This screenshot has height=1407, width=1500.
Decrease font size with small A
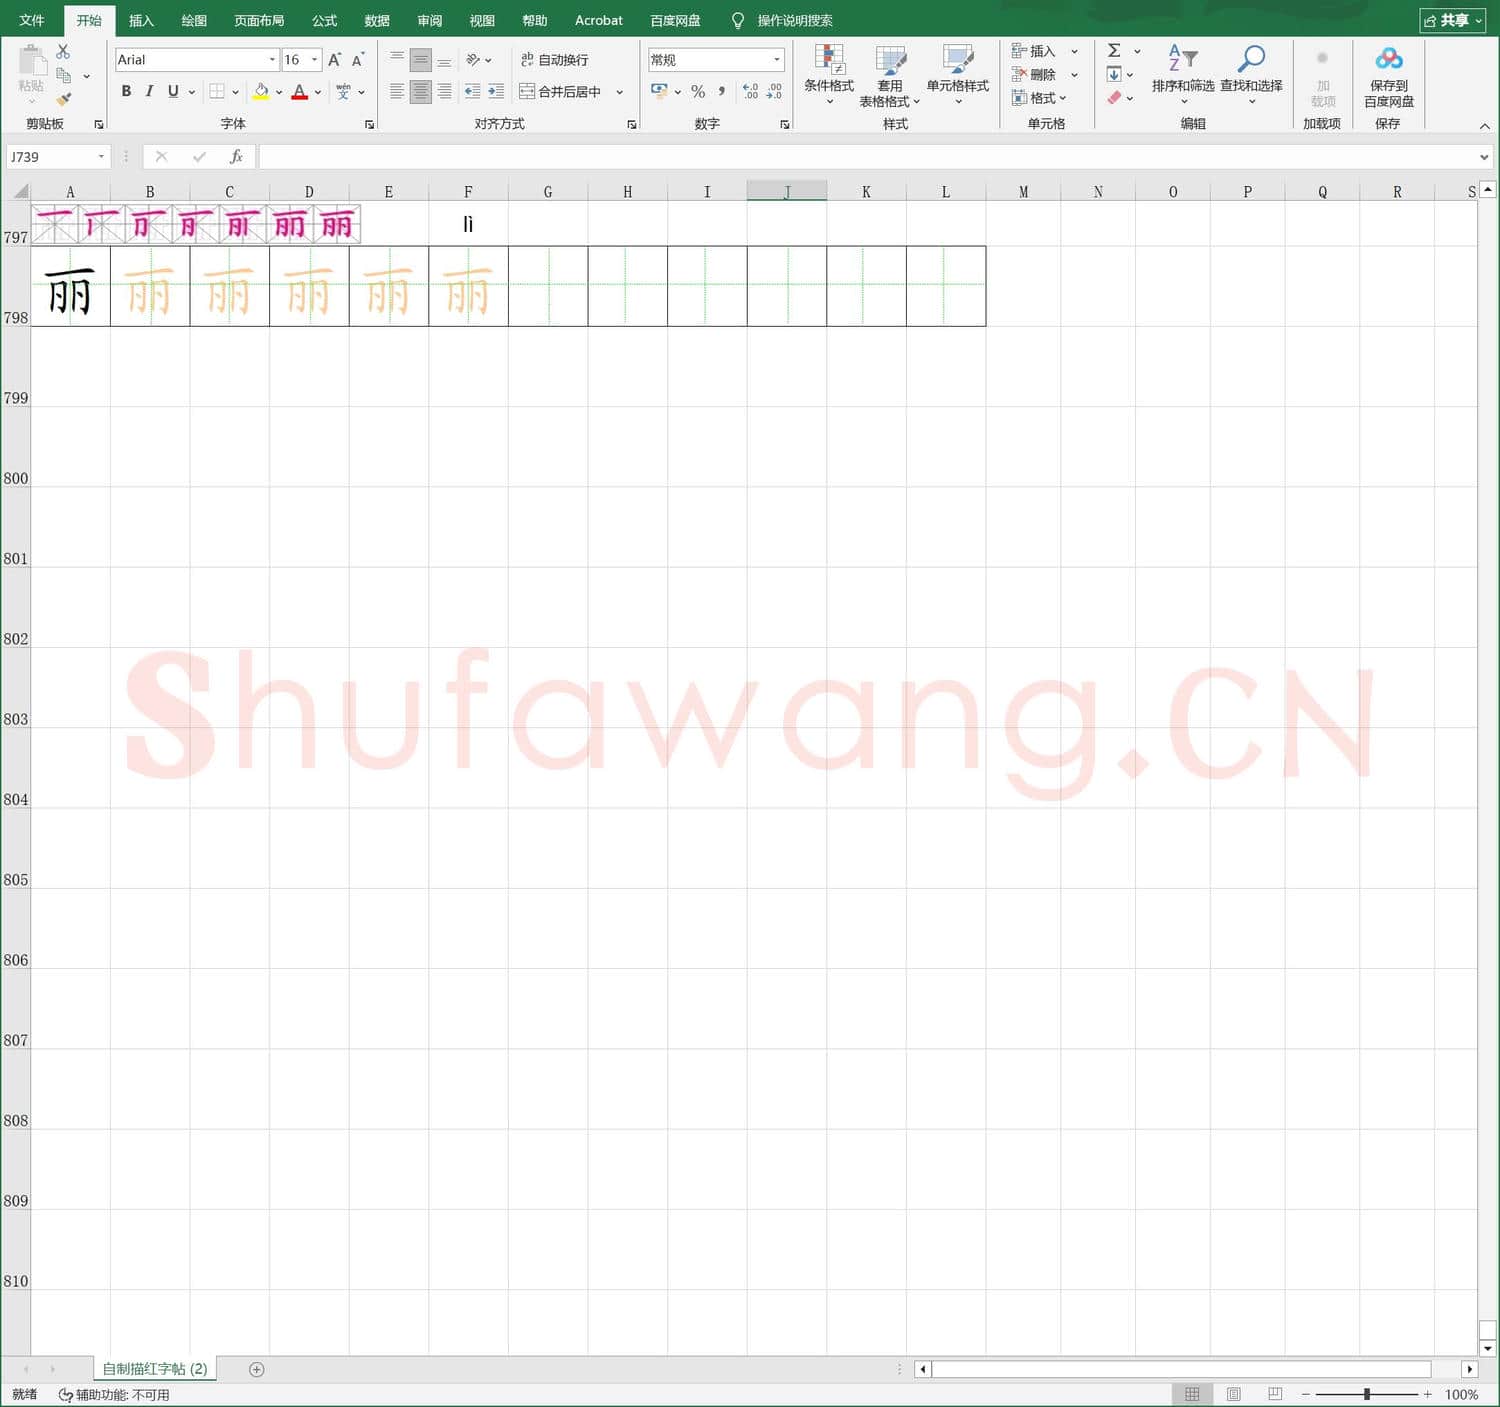point(357,60)
